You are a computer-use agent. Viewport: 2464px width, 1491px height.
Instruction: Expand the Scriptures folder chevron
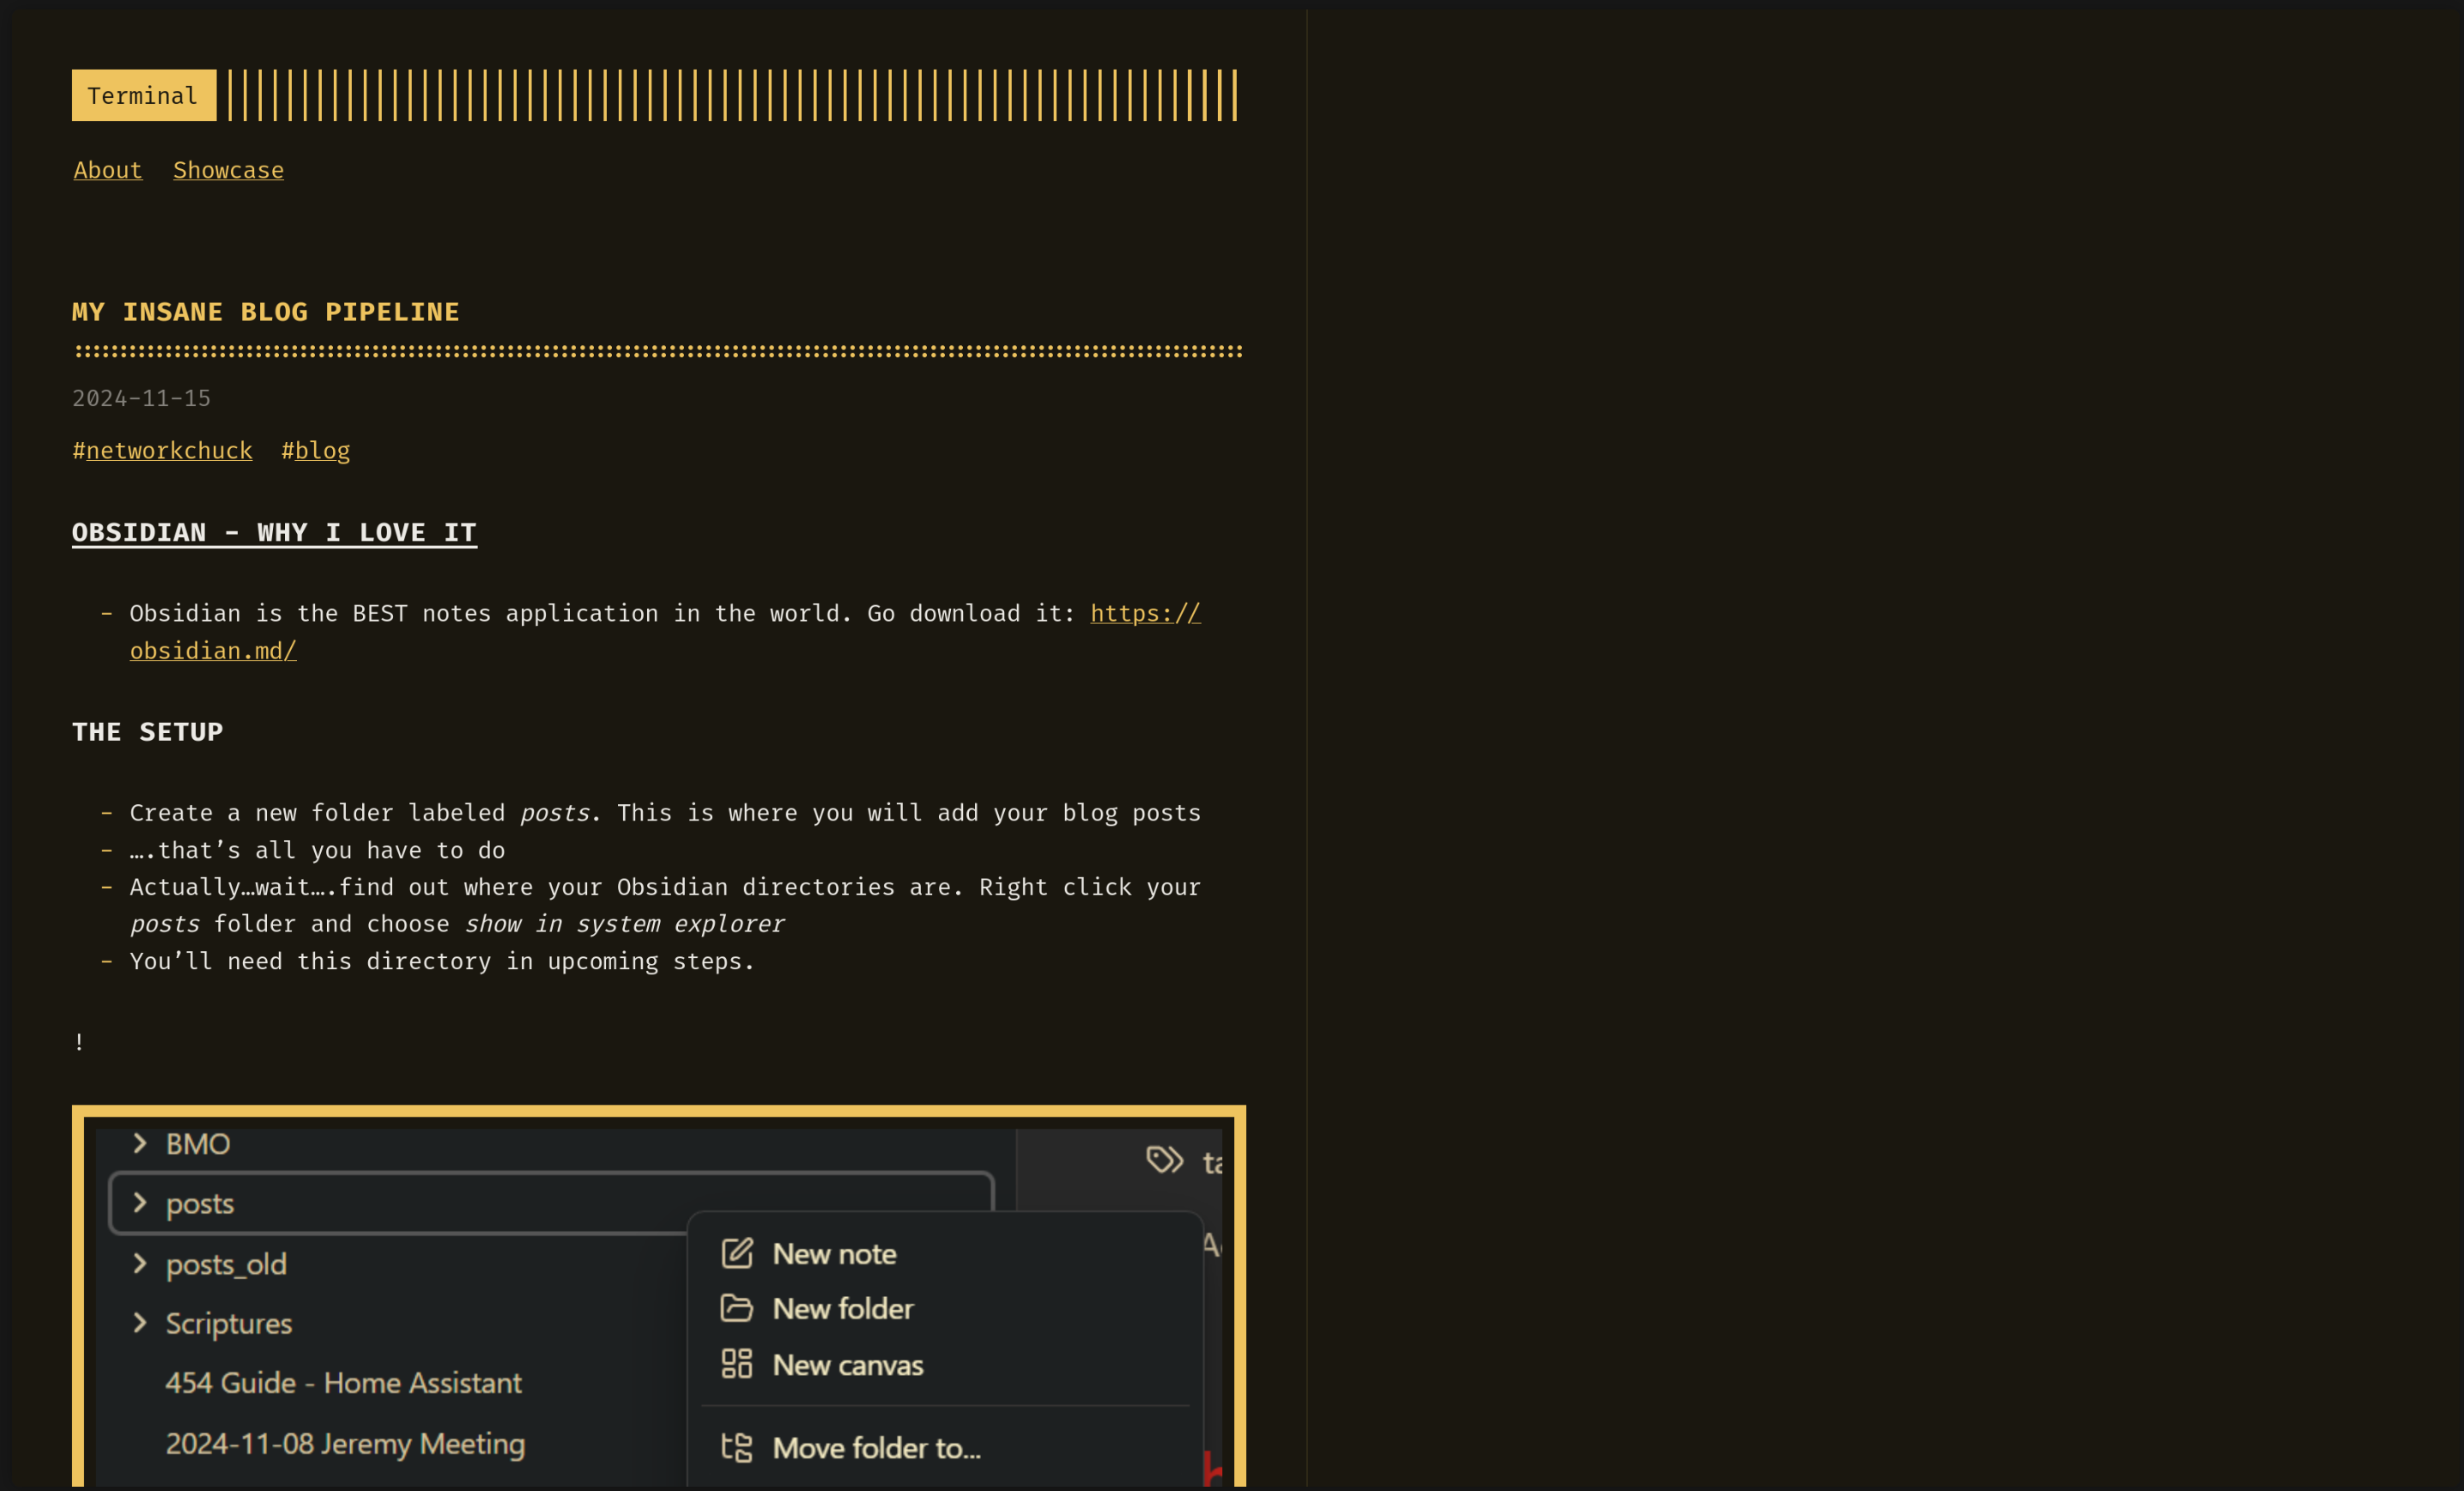pyautogui.click(x=140, y=1323)
